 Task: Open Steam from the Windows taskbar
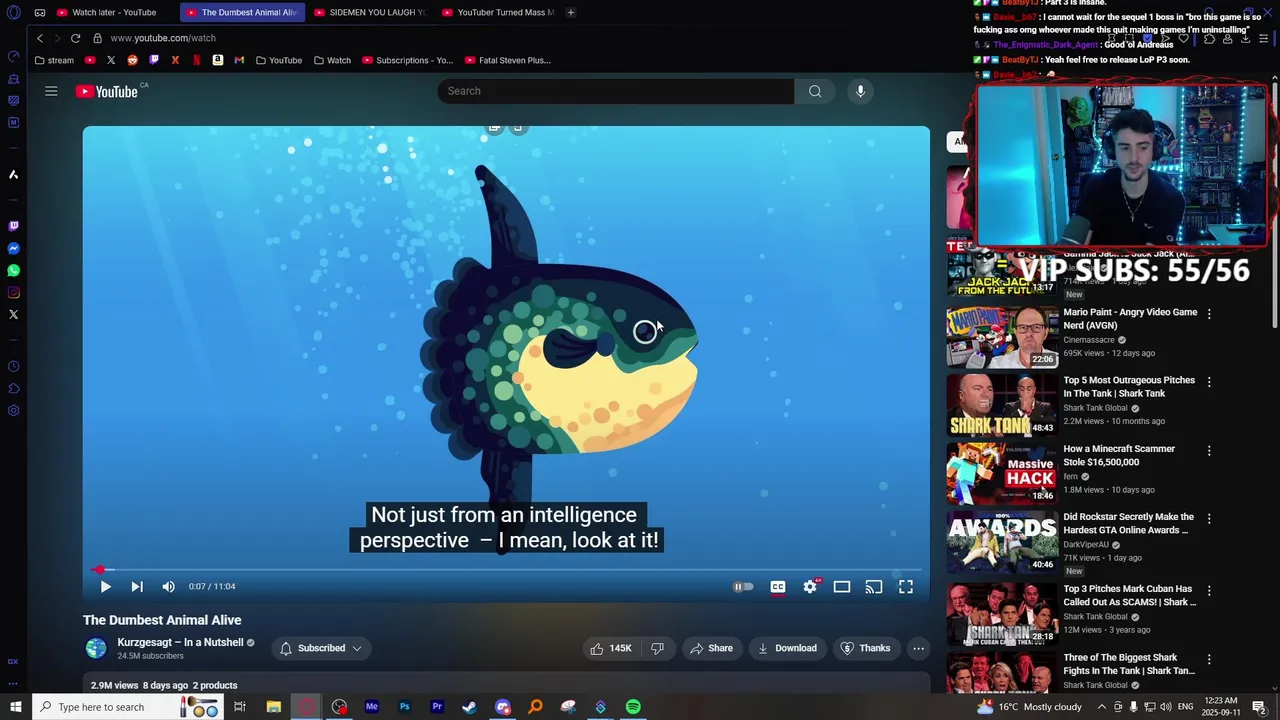click(x=469, y=707)
